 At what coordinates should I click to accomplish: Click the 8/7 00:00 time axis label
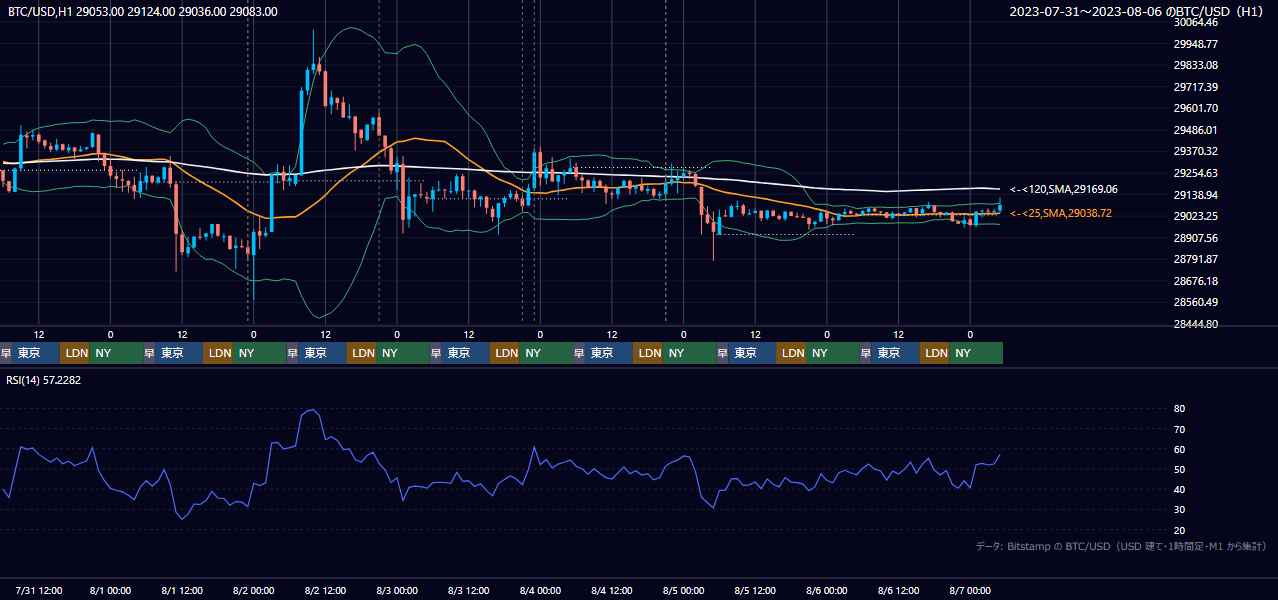(971, 590)
